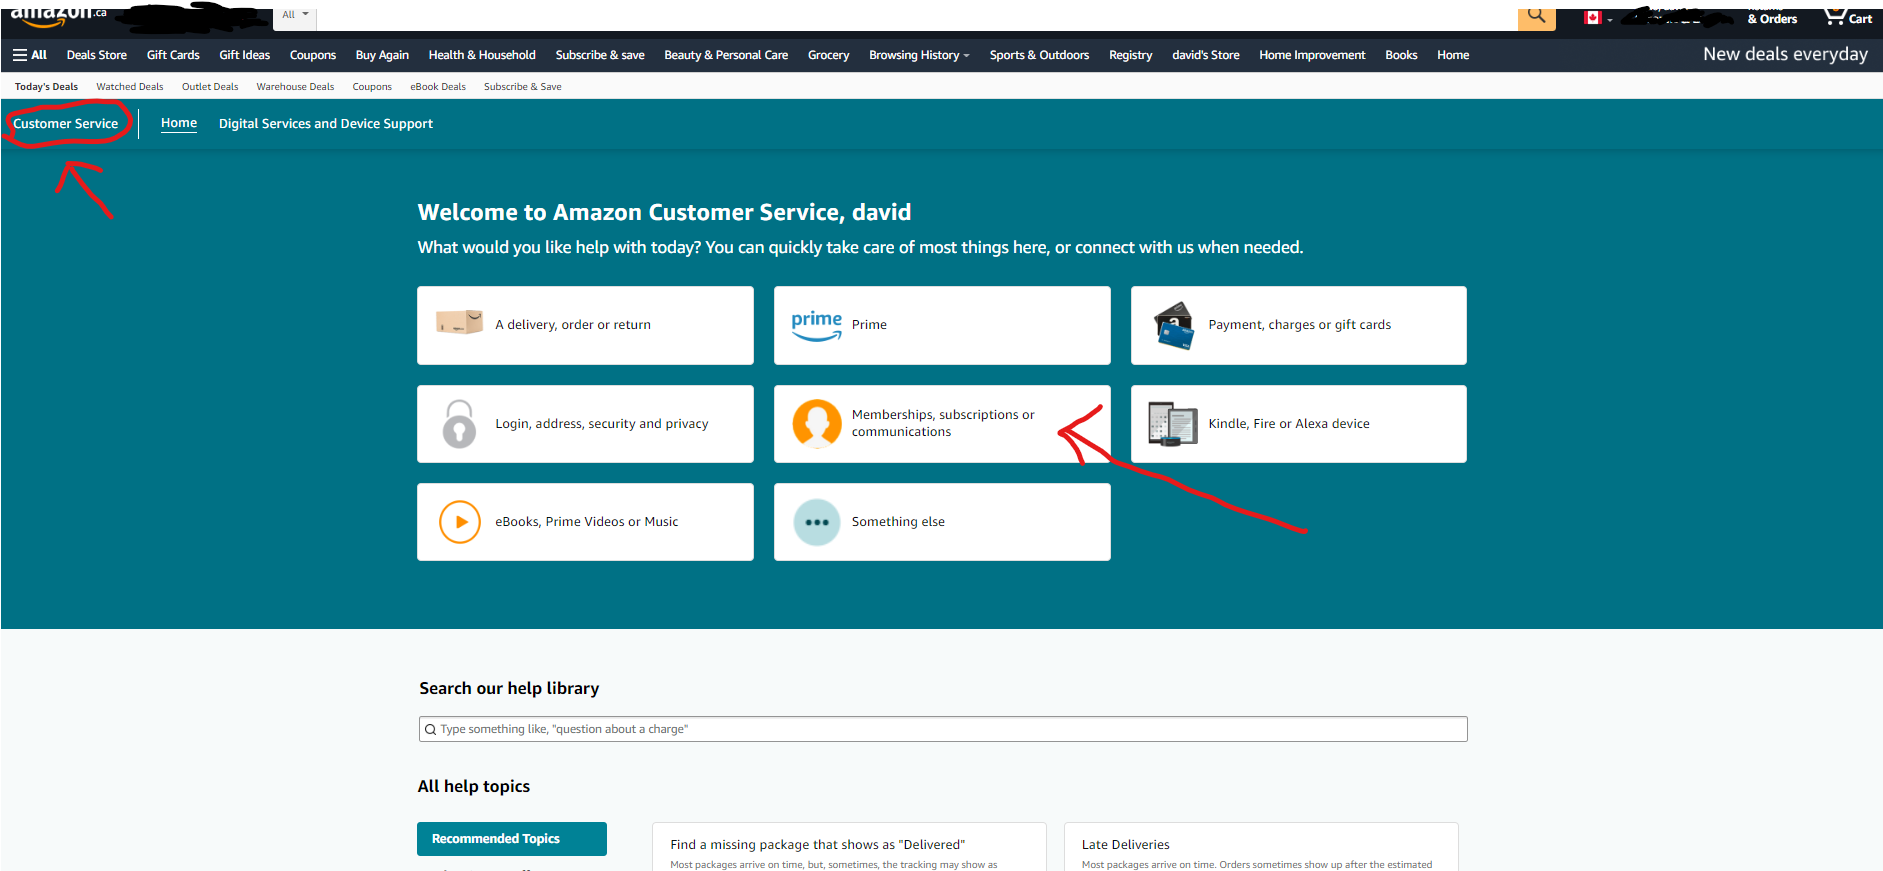Click the orange play button icon
Image resolution: width=1883 pixels, height=871 pixels.
(x=460, y=522)
